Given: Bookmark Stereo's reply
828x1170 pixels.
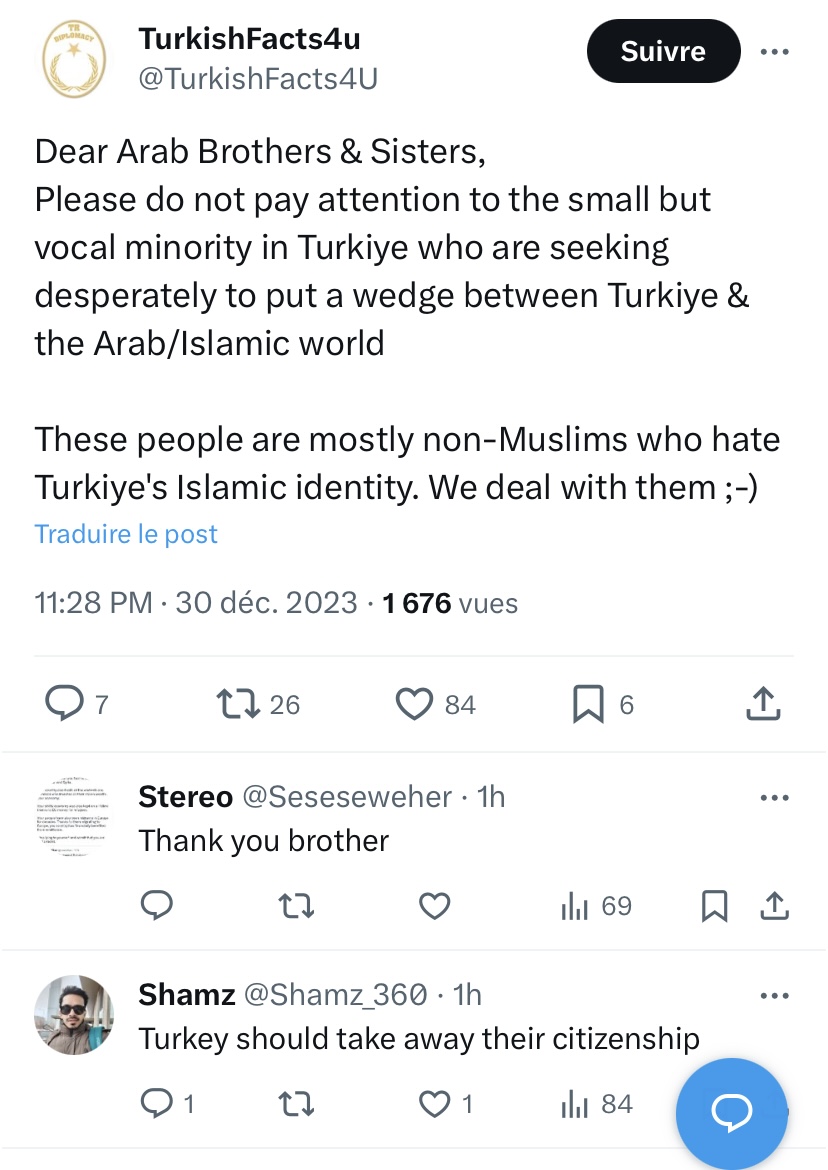Looking at the screenshot, I should [714, 906].
